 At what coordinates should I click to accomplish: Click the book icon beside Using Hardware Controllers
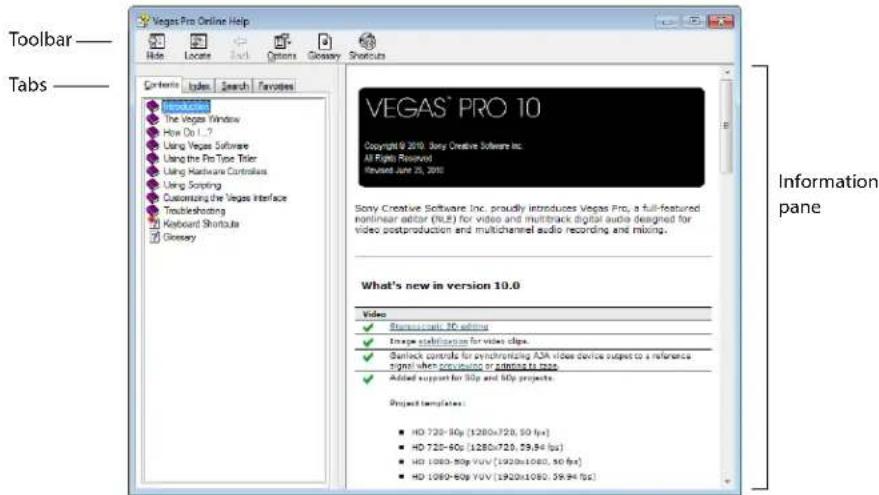pyautogui.click(x=152, y=172)
